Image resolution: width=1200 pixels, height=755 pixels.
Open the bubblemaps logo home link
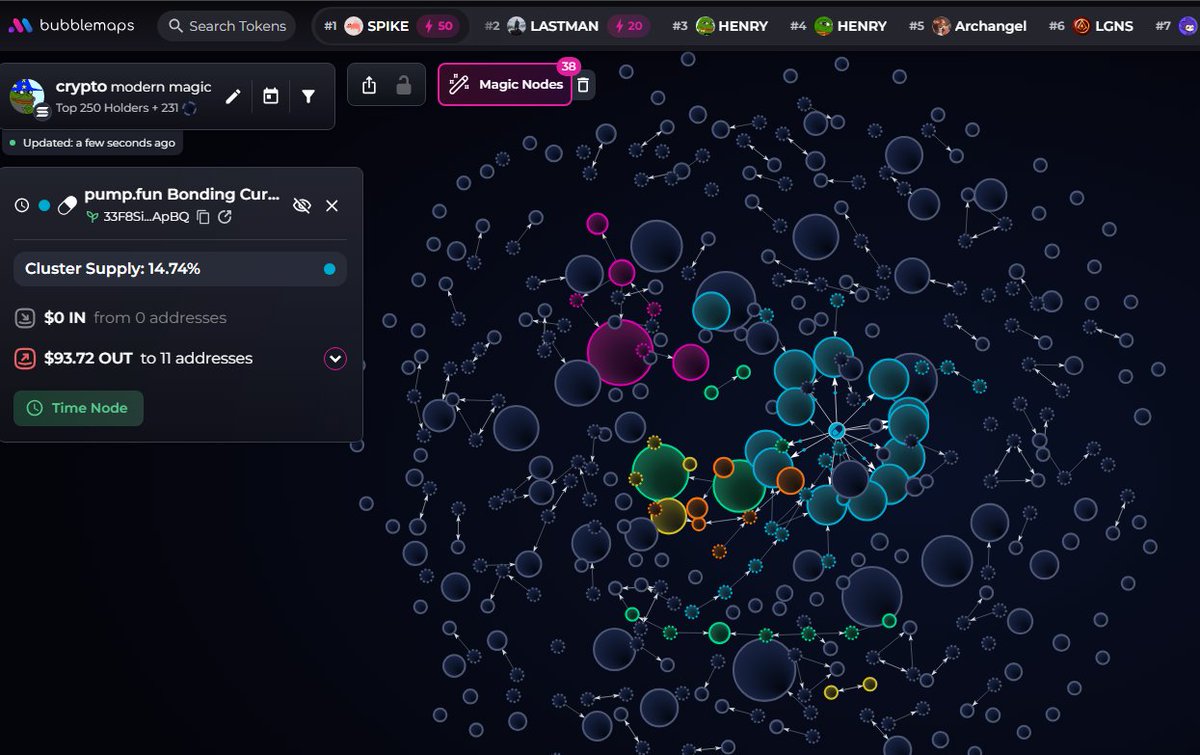coord(71,26)
